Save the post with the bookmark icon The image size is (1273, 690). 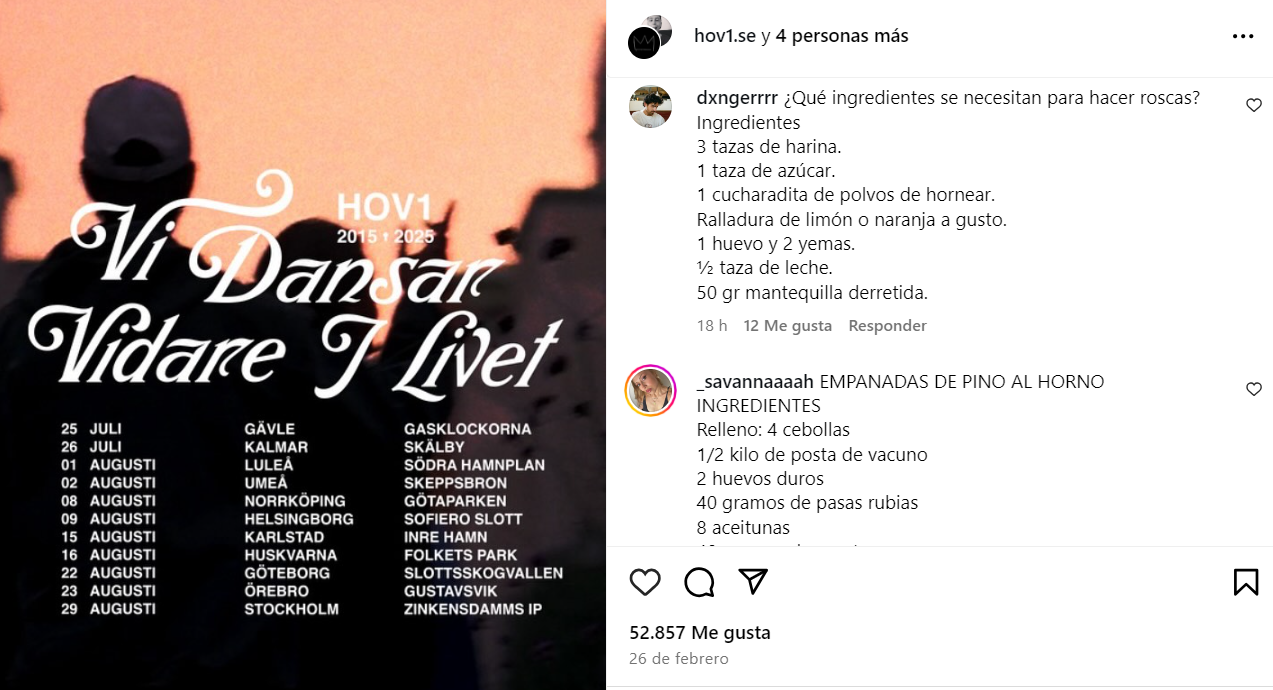[x=1246, y=581]
